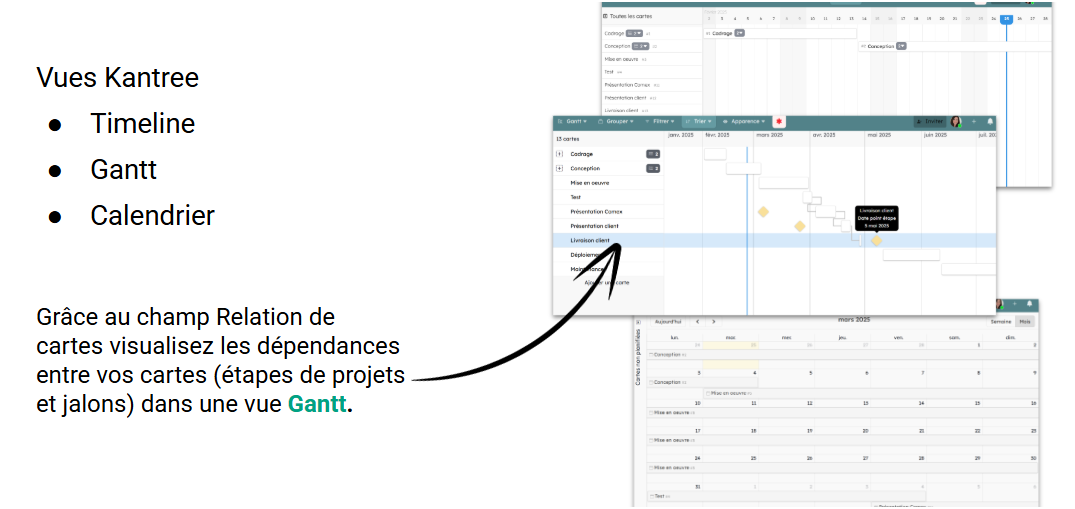This screenshot has height=509, width=1075.
Task: Go to next month in Calendar window
Action: click(x=714, y=321)
